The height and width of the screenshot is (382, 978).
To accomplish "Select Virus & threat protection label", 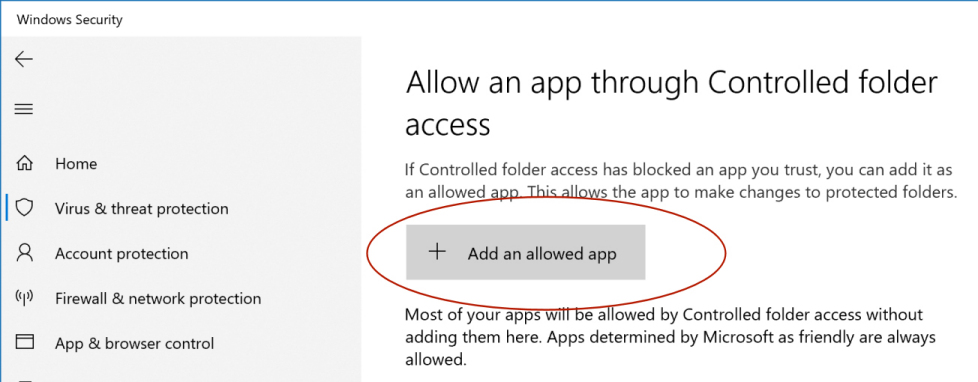I will (142, 208).
